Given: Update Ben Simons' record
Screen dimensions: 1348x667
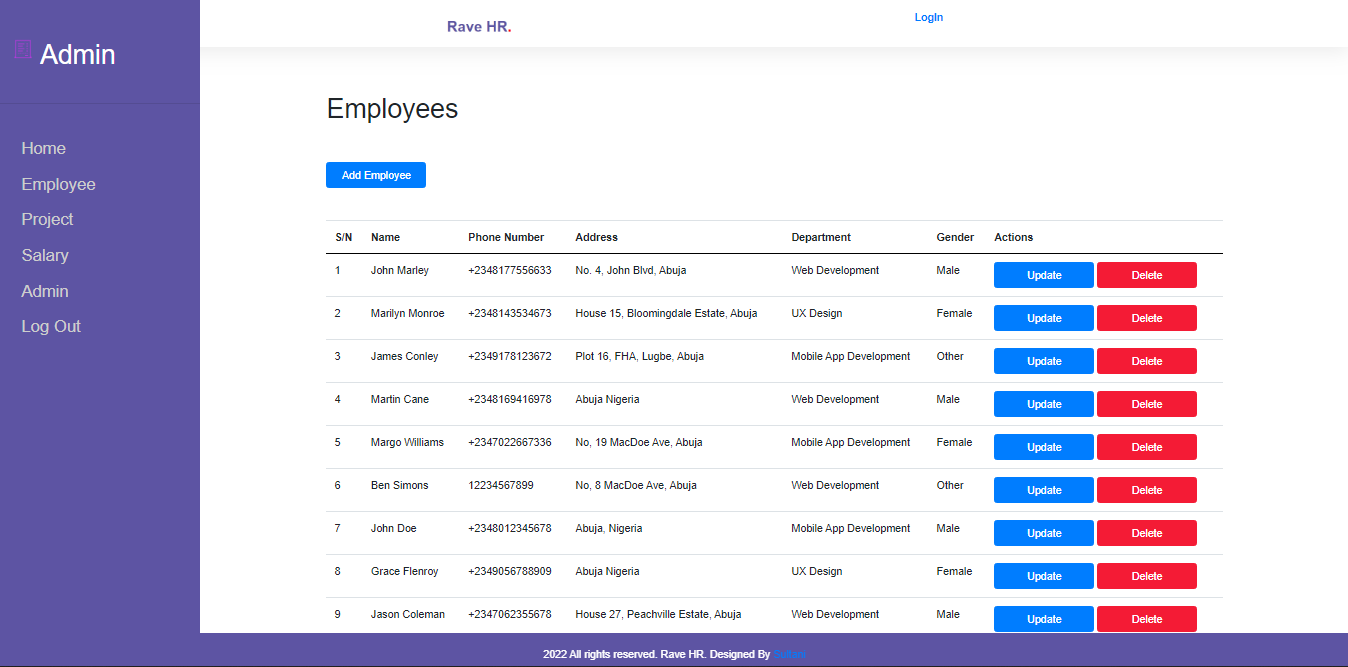Looking at the screenshot, I should (1044, 490).
